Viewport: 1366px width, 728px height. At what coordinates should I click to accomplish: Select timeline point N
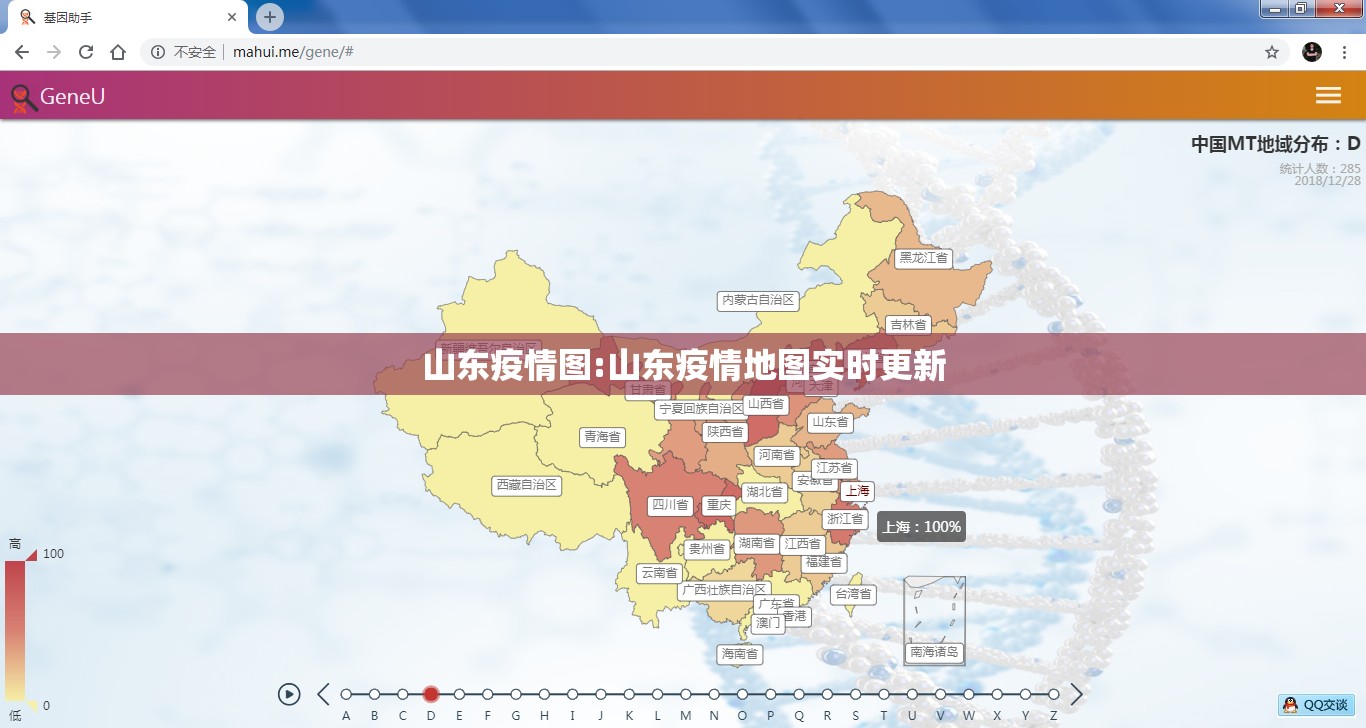click(x=714, y=694)
